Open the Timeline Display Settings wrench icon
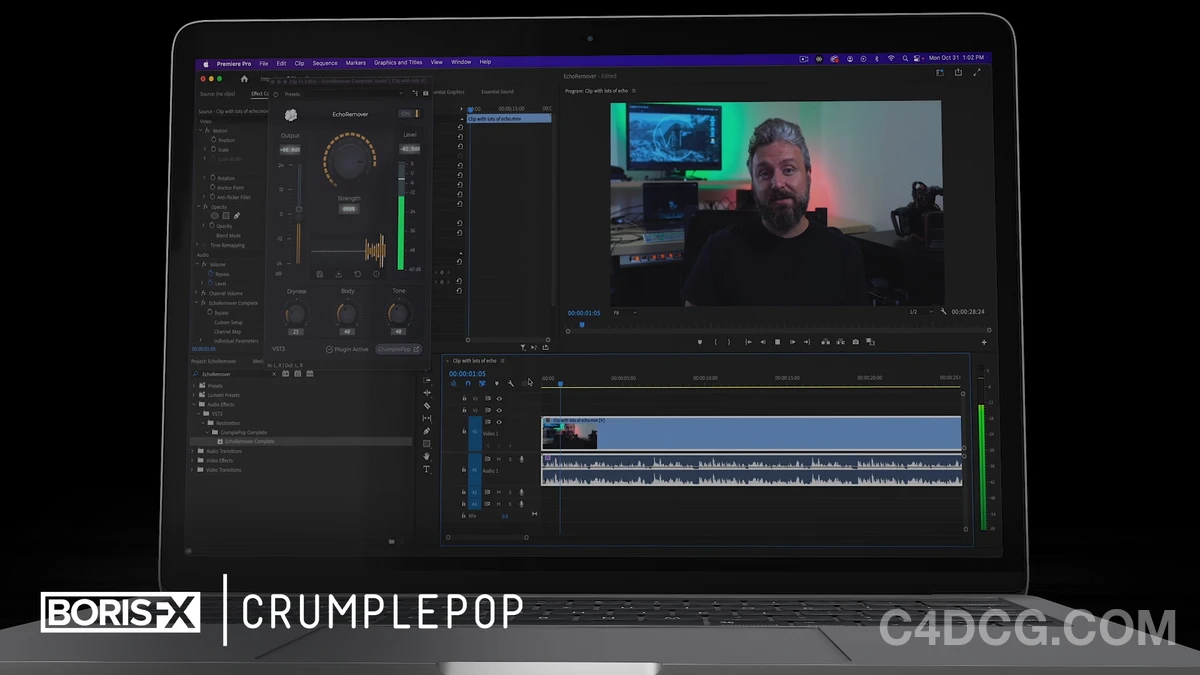The image size is (1200, 675). coord(512,382)
